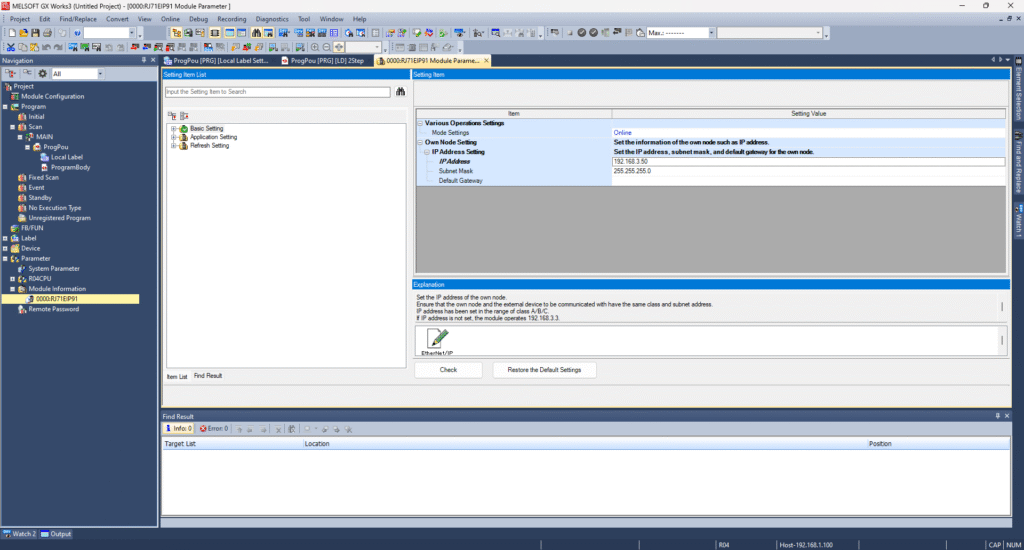
Task: Expand Application Setting tree node
Action: coord(174,137)
